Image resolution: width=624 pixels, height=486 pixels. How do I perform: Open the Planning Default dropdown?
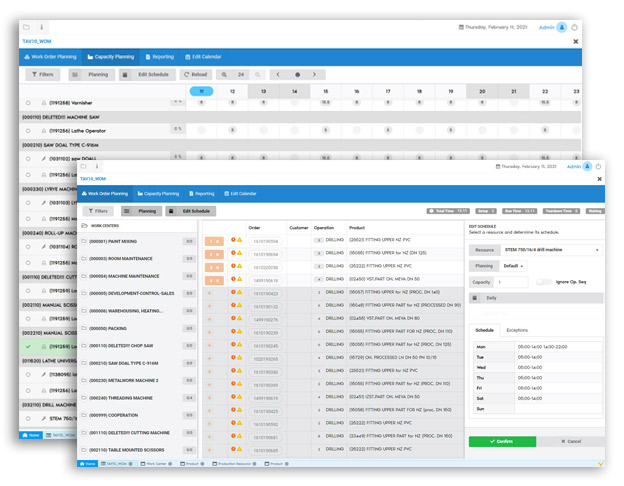514,266
